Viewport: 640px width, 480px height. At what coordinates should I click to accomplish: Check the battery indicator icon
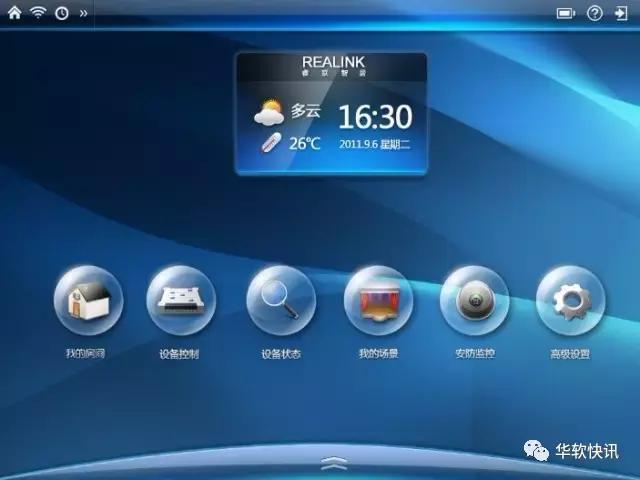[x=566, y=14]
